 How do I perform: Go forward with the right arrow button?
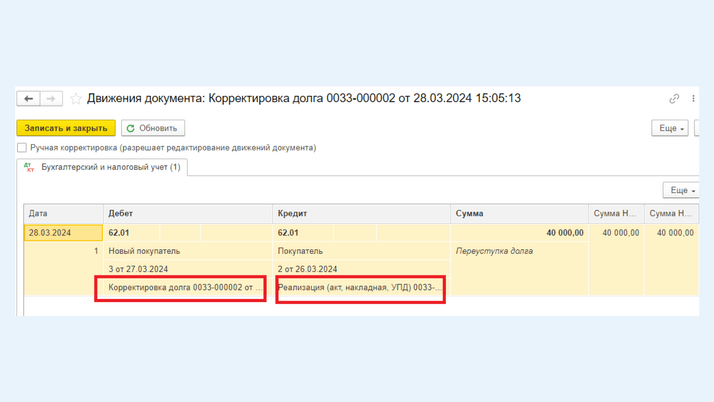[51, 98]
